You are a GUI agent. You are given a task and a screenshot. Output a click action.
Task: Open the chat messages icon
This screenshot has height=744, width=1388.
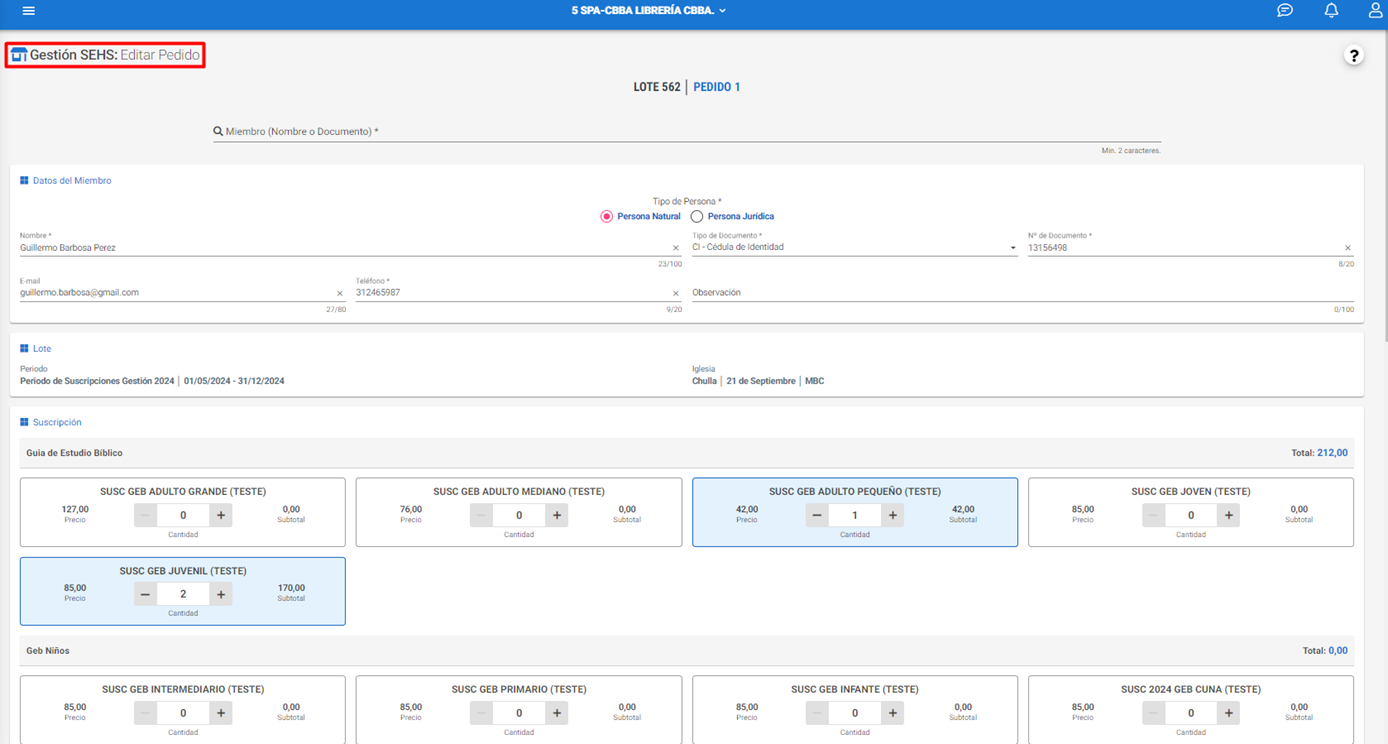point(1285,11)
